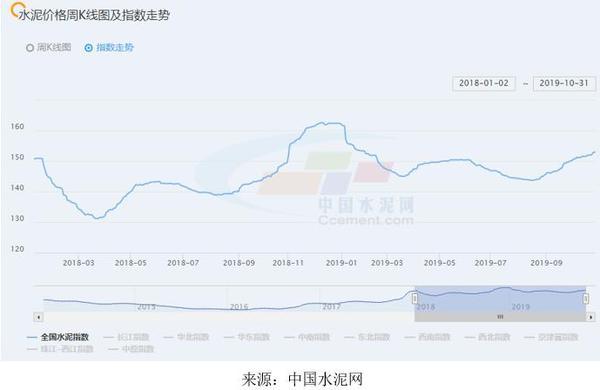The width and height of the screenshot is (600, 390).
Task: Click the orange logo icon beside chart title
Action: tap(15, 9)
